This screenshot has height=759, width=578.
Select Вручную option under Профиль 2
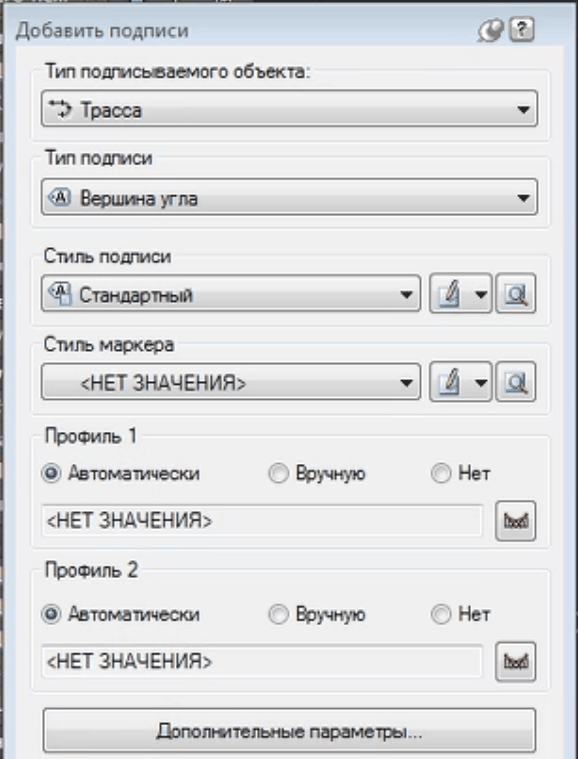click(x=317, y=614)
